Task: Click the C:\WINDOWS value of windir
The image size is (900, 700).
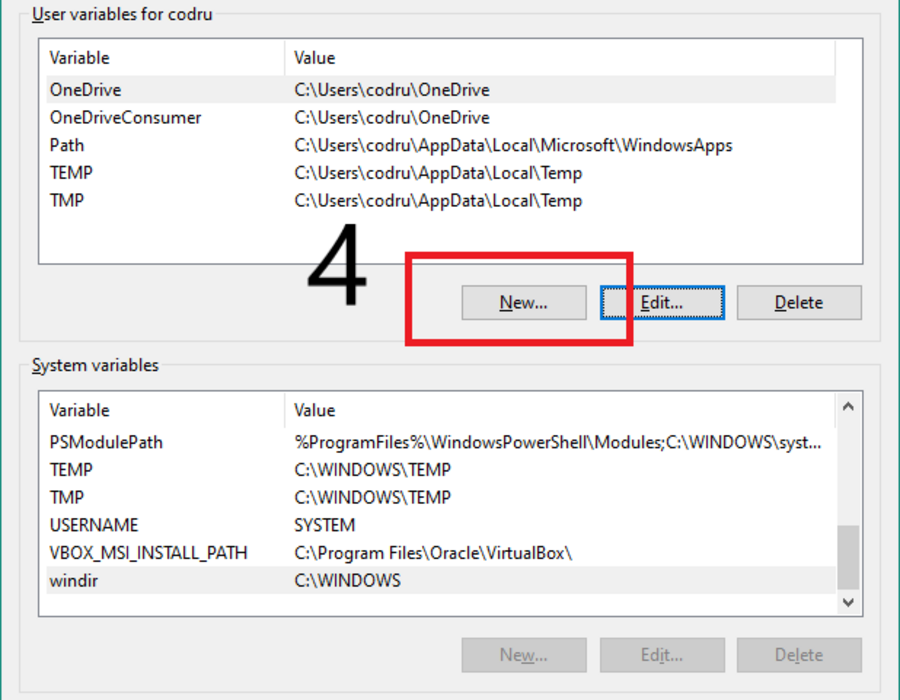Action: pyautogui.click(x=347, y=580)
